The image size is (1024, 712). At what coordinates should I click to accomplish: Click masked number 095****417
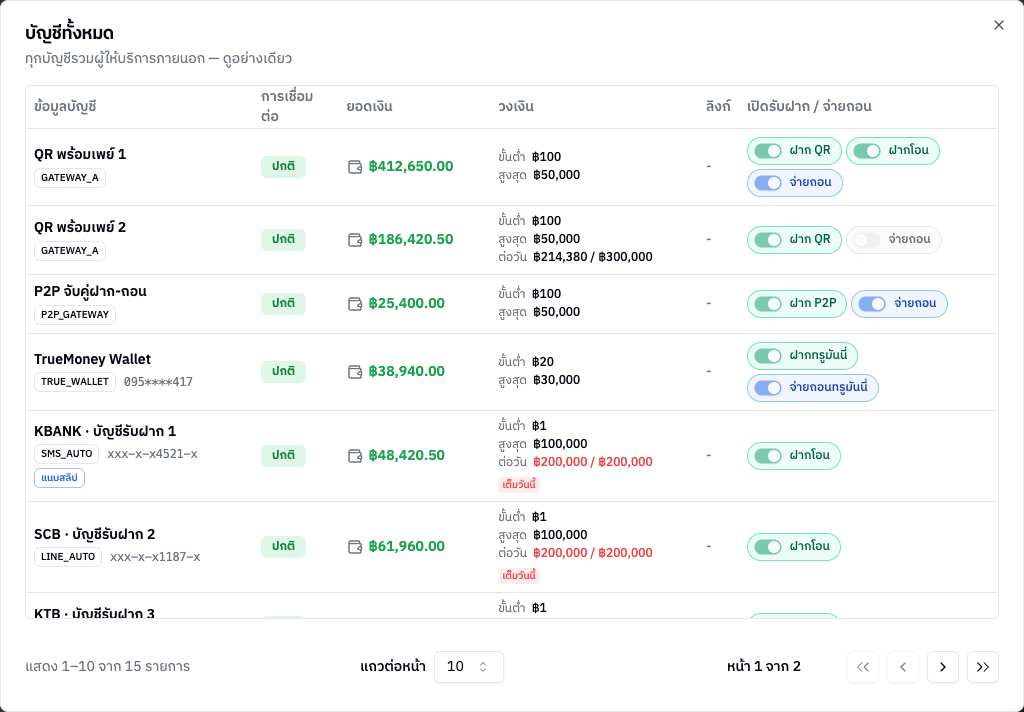159,382
